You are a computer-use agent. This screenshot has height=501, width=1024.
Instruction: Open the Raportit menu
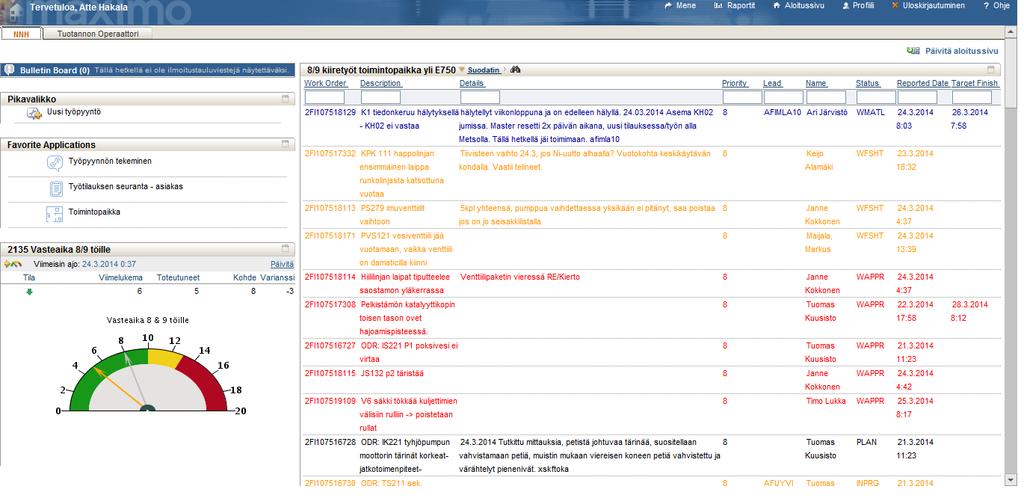[x=735, y=5]
